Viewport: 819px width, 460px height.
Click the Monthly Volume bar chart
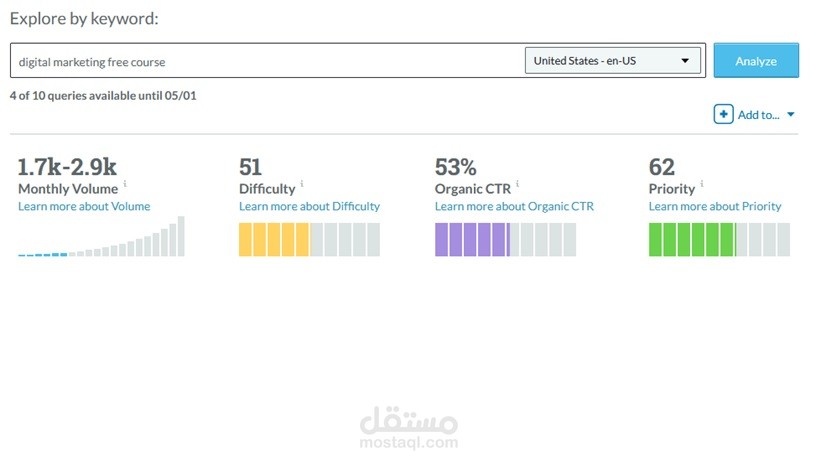click(x=101, y=238)
